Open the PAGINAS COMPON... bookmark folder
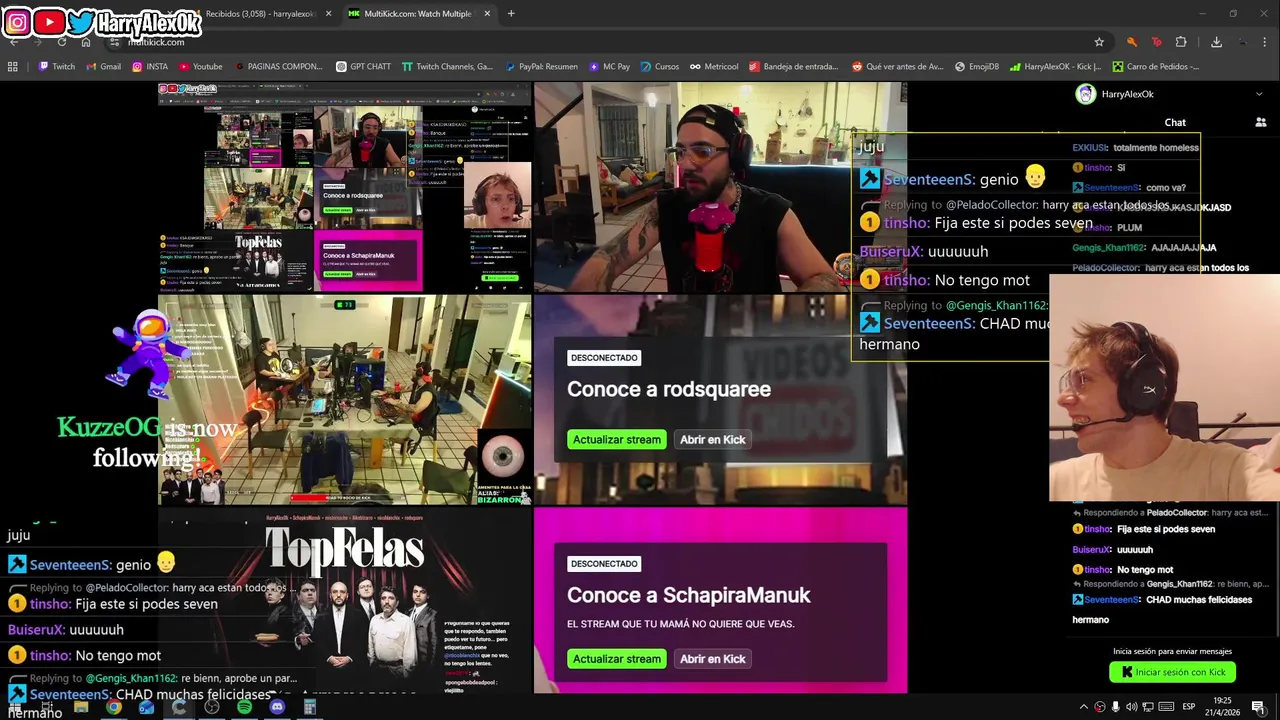The width and height of the screenshot is (1280, 720). [278, 67]
